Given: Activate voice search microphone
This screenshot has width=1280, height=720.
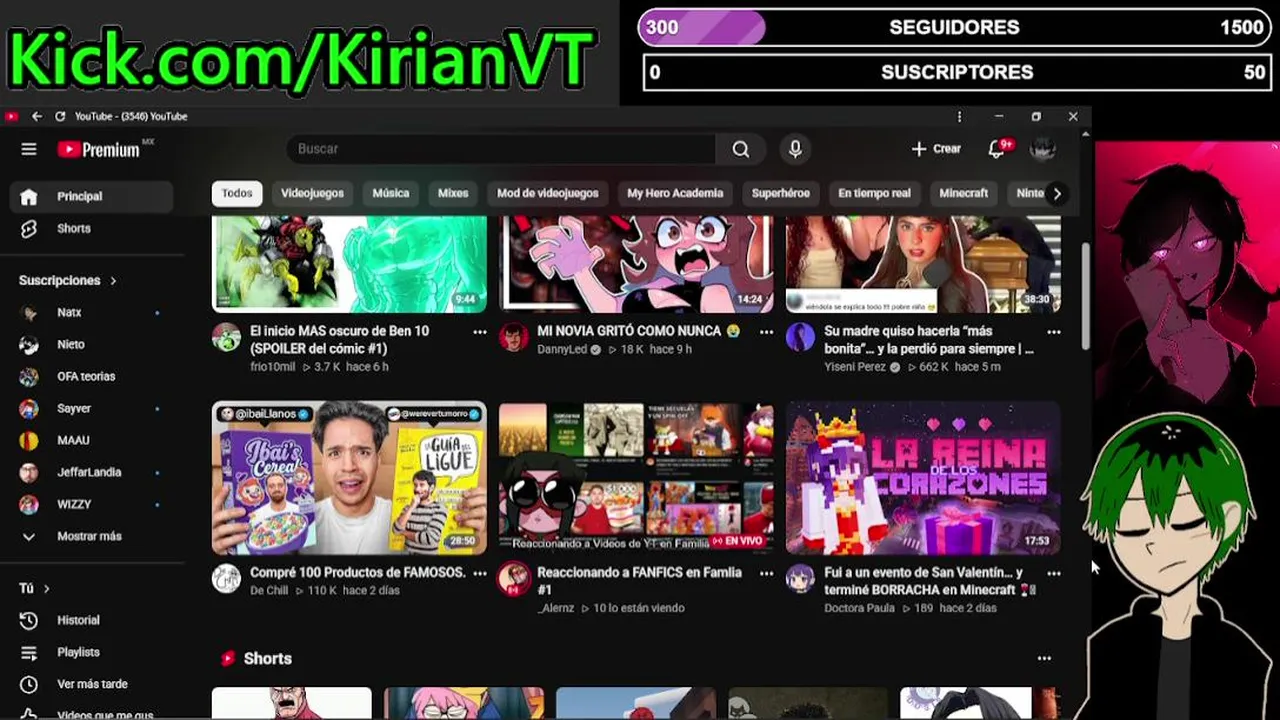Looking at the screenshot, I should pos(795,149).
